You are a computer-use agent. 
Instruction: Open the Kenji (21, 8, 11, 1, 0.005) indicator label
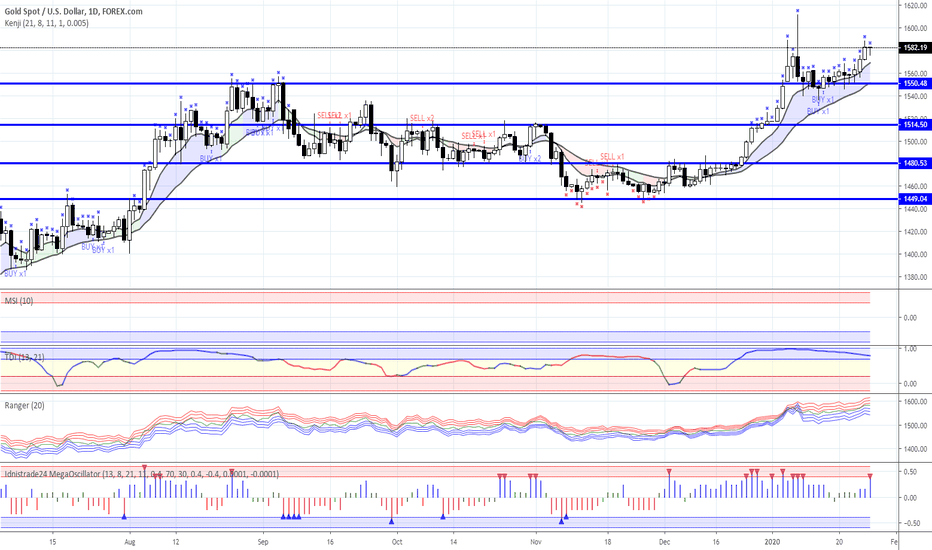tap(46, 23)
